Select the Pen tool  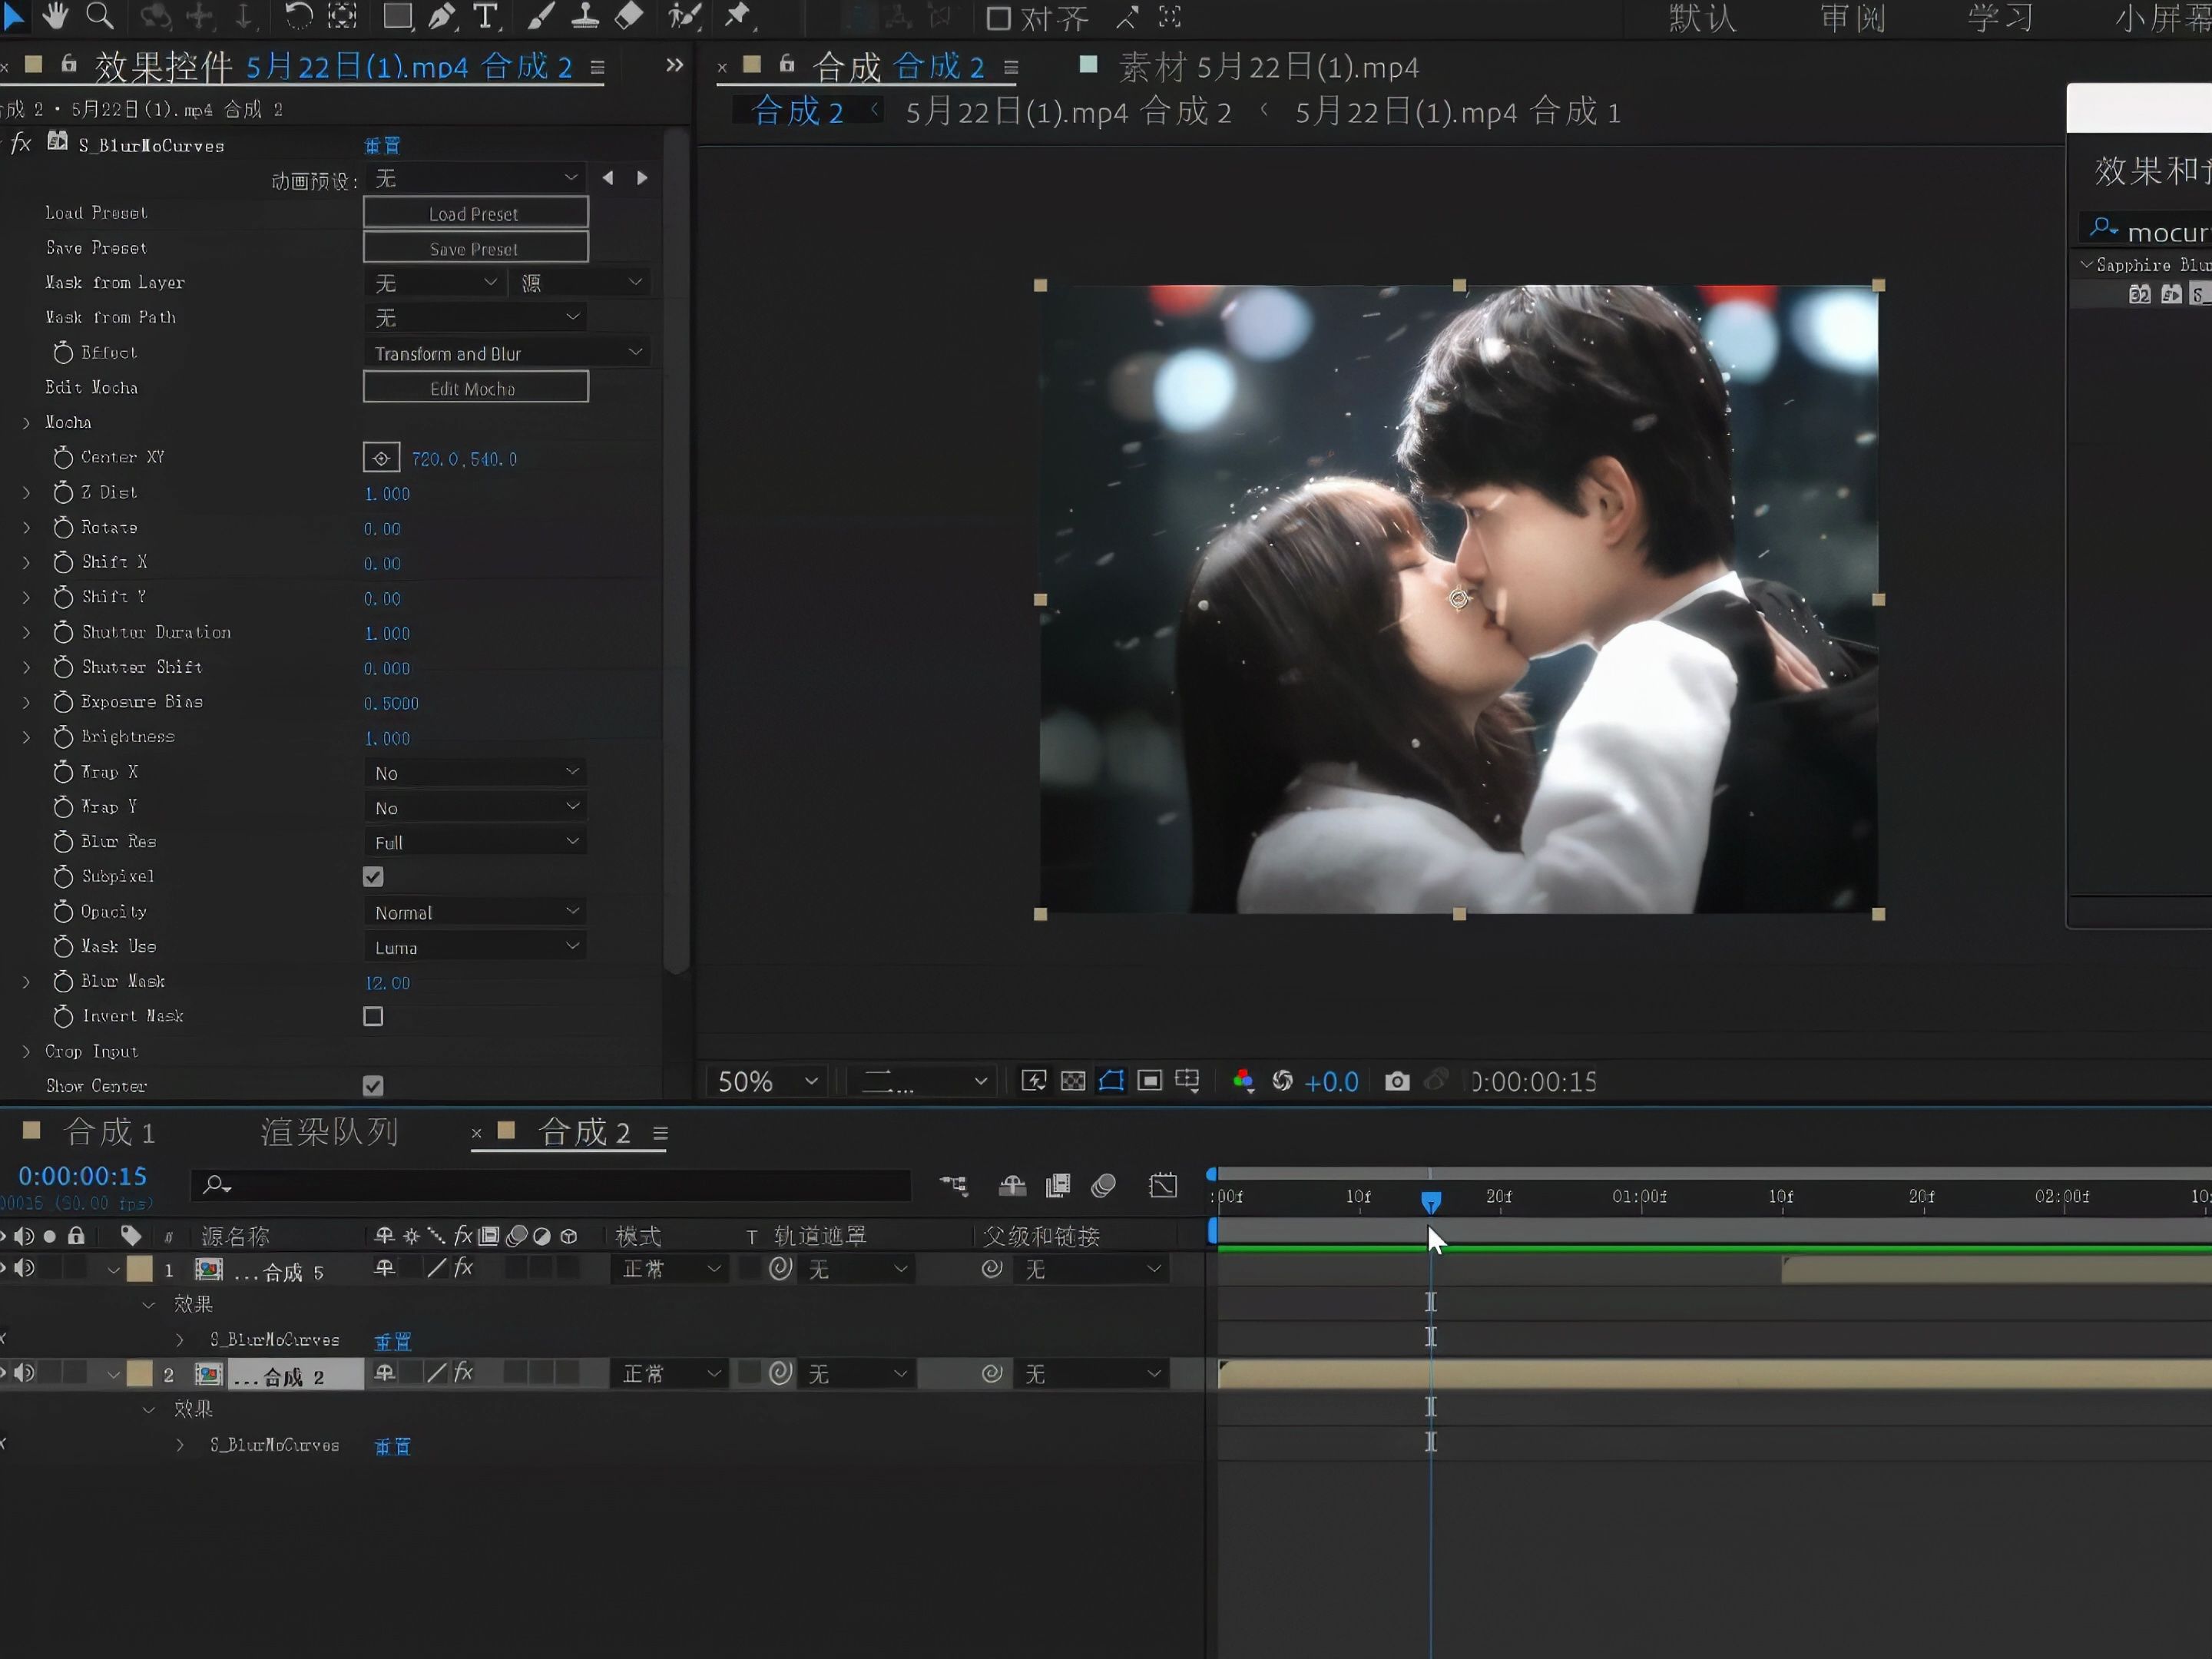442,16
